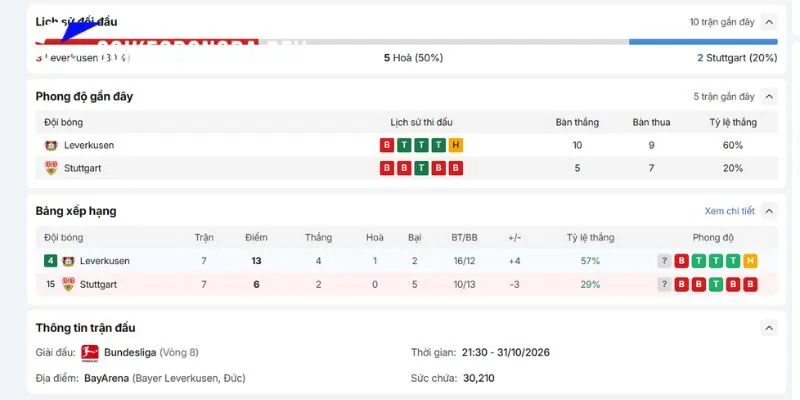Click Leverkusen's yellow H badge in standings

pyautogui.click(x=750, y=261)
